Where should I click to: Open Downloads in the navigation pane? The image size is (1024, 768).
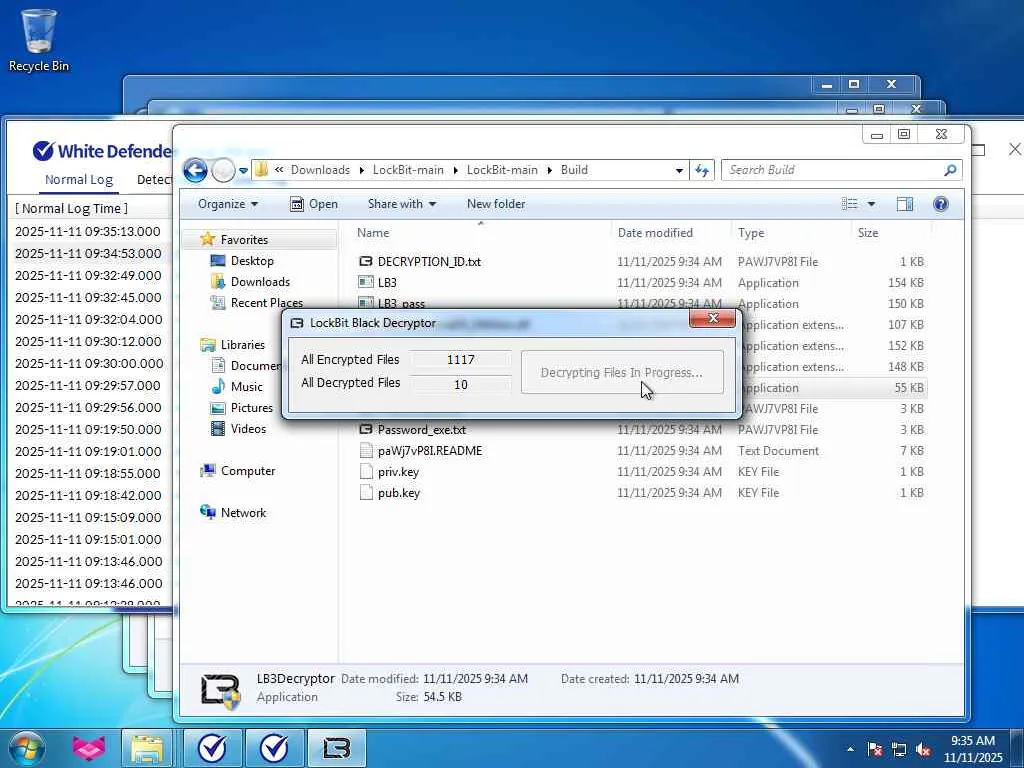point(259,281)
